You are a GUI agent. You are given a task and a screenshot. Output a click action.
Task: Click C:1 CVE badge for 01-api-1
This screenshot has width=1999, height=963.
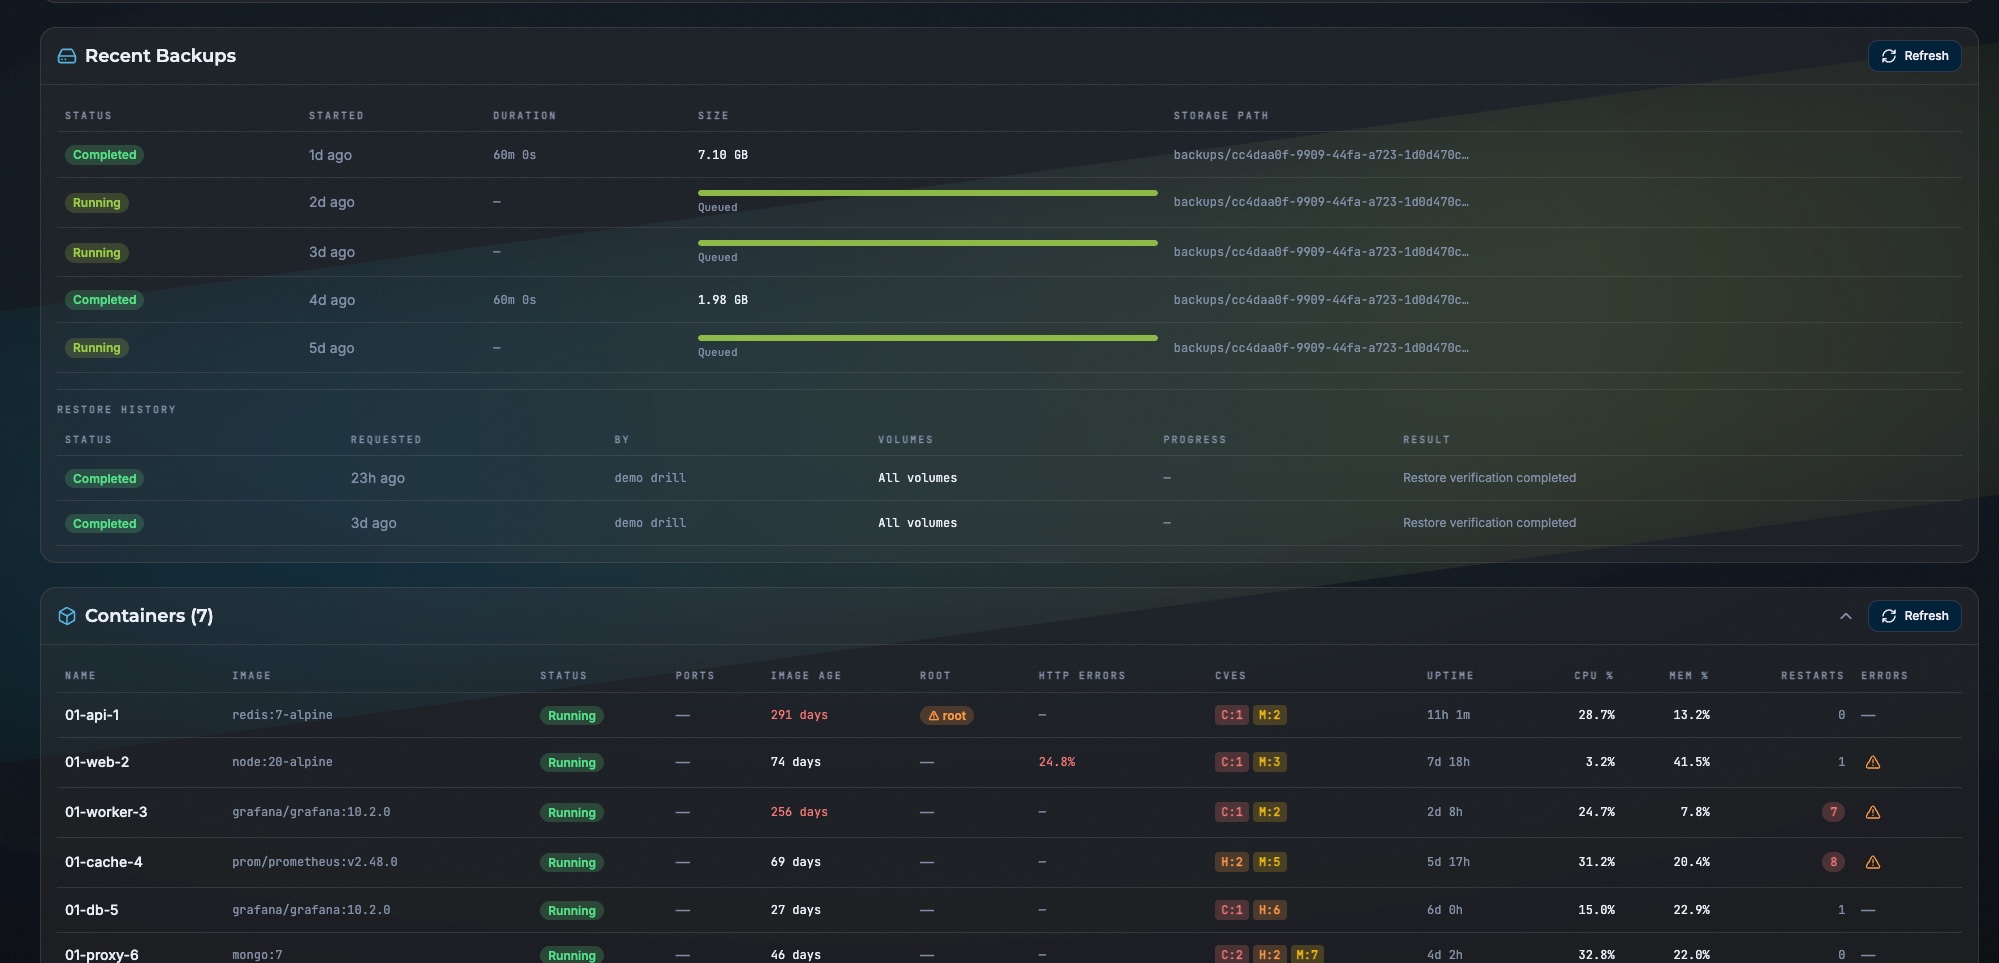(1231, 715)
